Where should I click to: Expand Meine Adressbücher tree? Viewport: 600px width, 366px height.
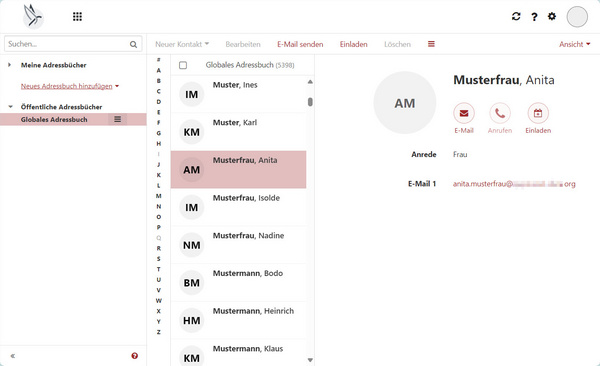(10, 65)
